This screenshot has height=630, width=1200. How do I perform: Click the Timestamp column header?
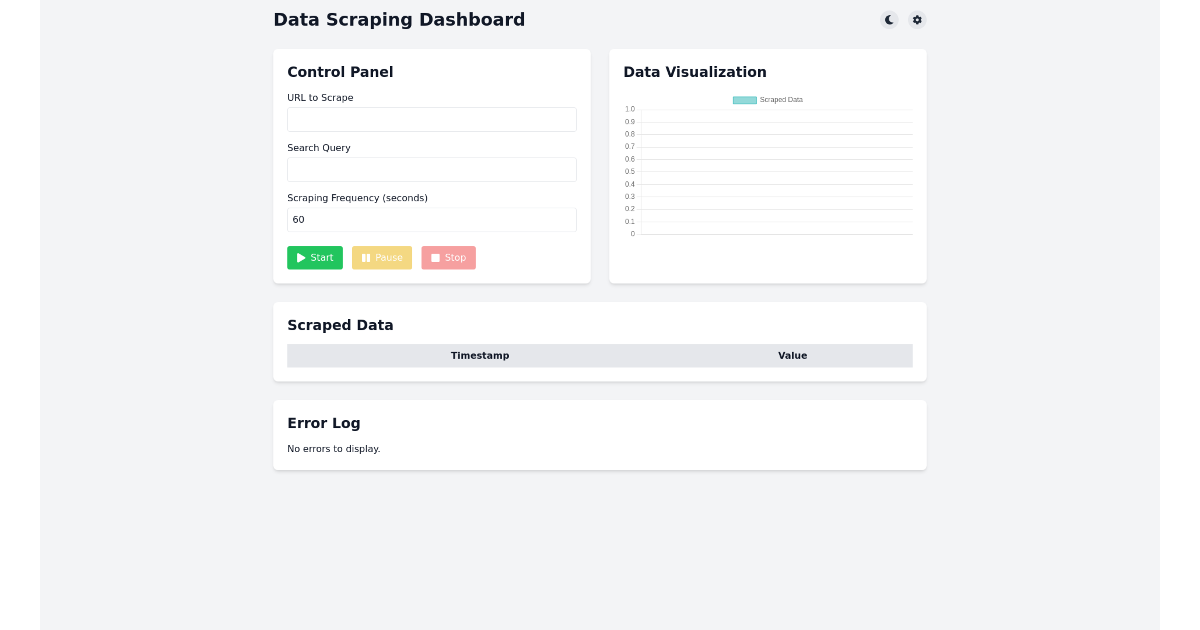[x=480, y=355]
